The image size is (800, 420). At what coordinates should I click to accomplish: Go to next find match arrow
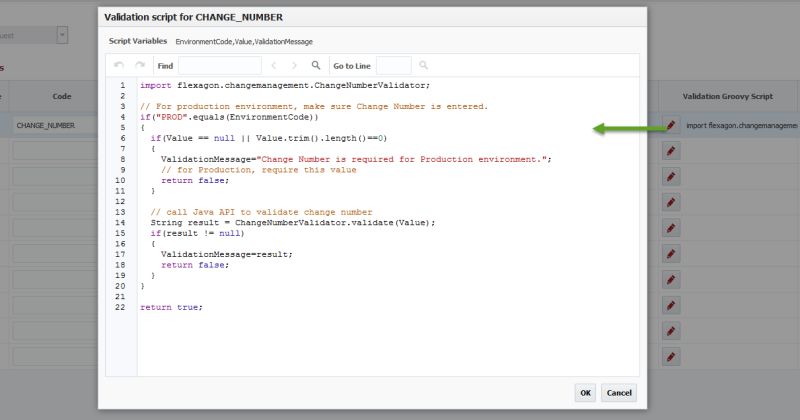click(x=294, y=65)
